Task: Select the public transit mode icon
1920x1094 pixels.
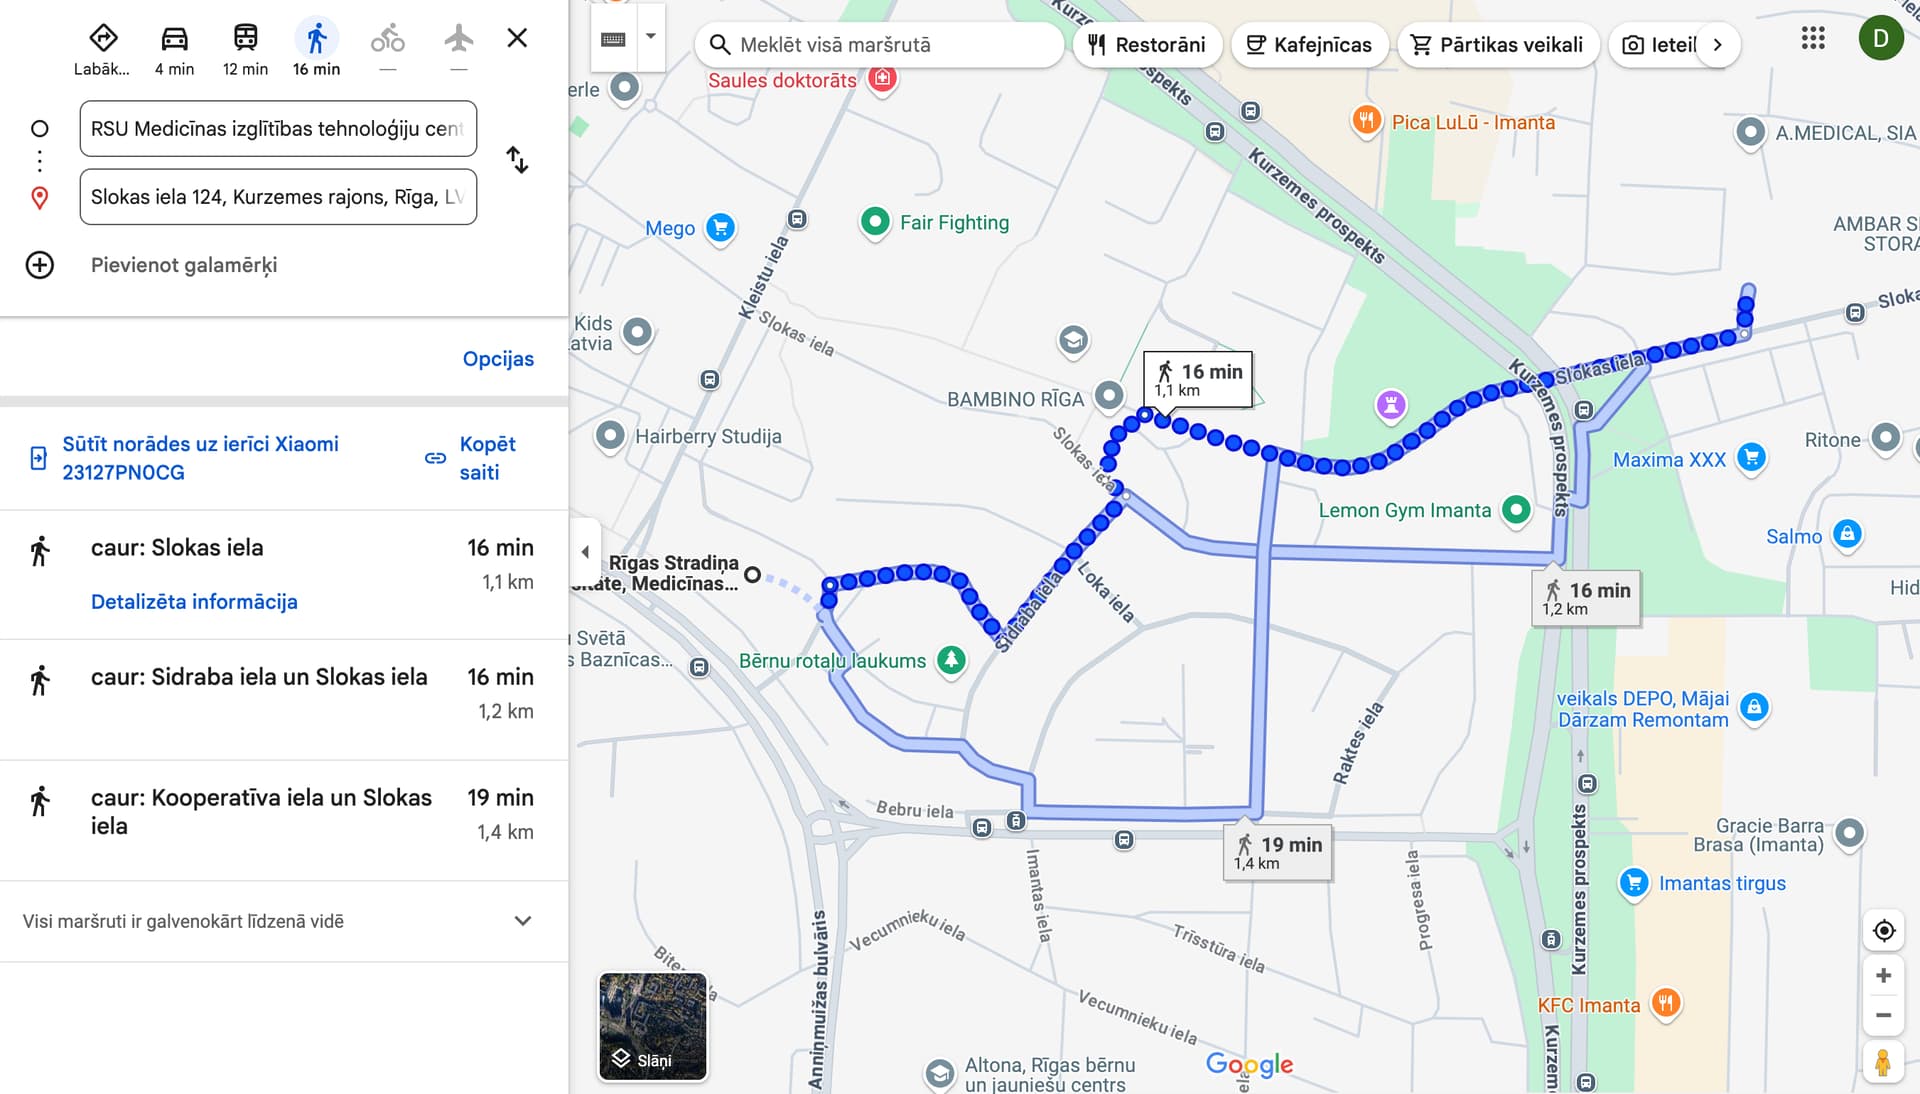Action: coord(245,39)
